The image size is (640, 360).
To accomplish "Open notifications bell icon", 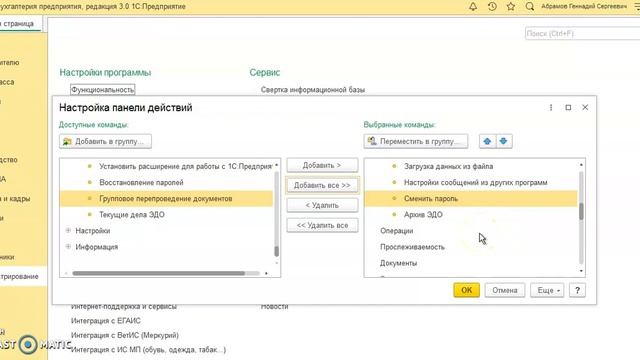I will click(x=473, y=6).
